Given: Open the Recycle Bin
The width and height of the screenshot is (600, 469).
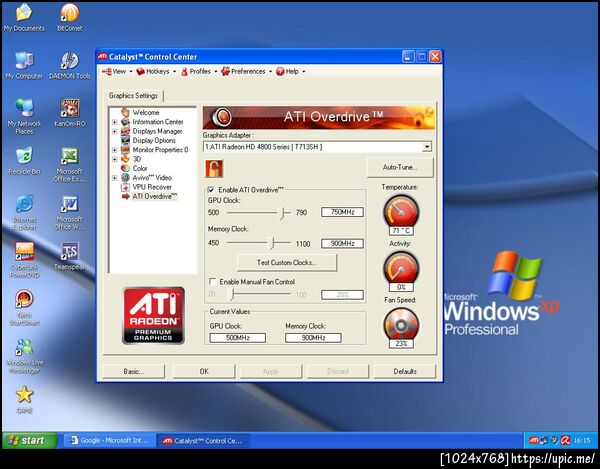Looking at the screenshot, I should 24,161.
